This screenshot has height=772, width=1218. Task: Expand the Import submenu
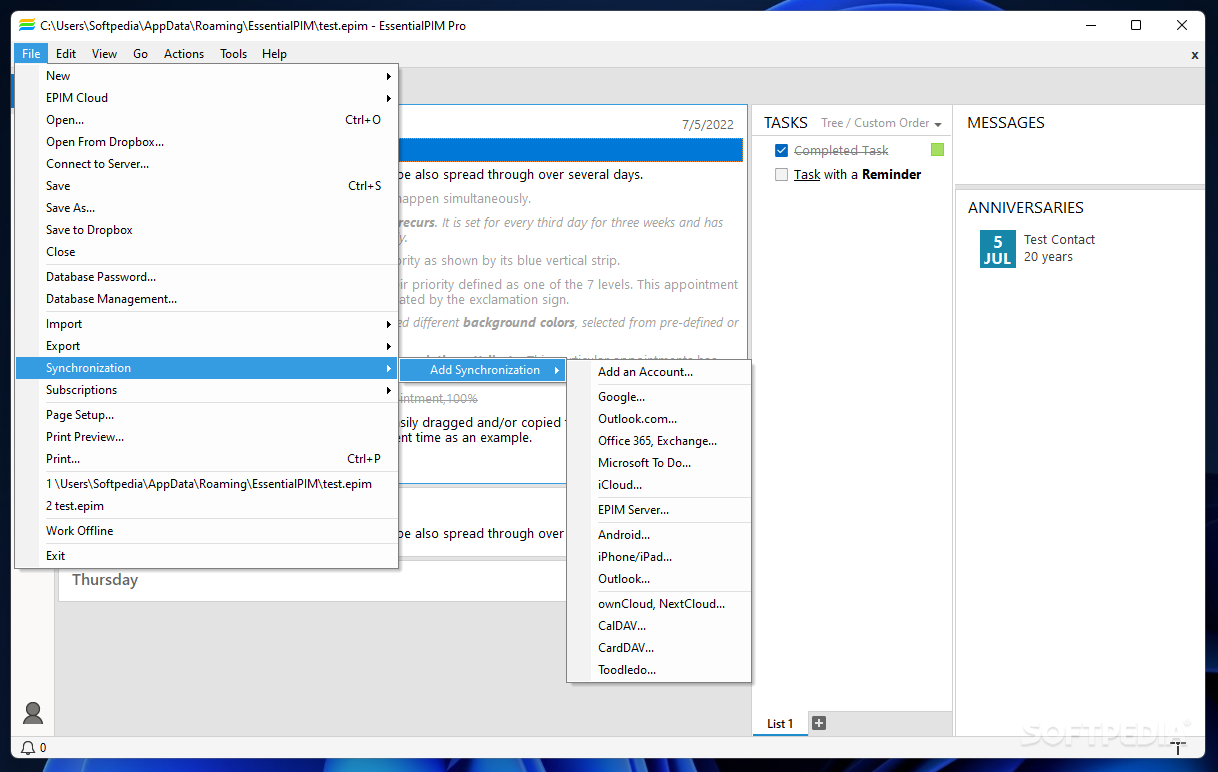(x=207, y=324)
